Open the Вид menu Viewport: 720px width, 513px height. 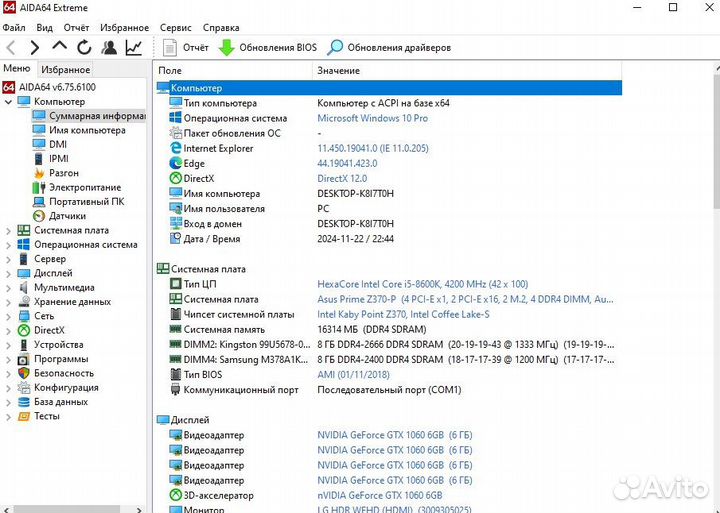[44, 28]
